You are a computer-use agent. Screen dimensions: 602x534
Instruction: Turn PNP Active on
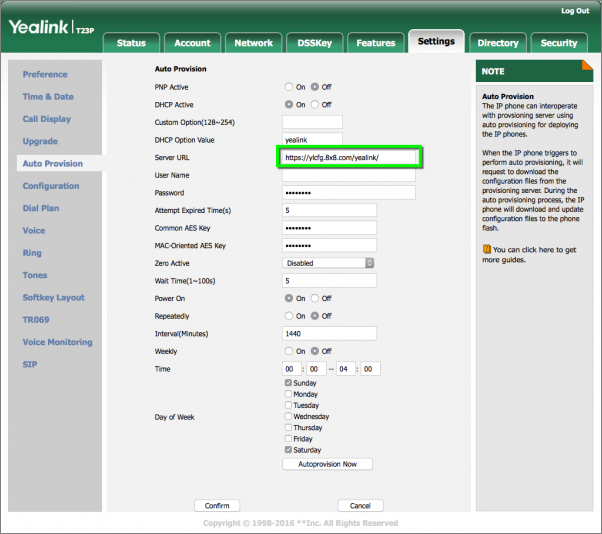[289, 87]
